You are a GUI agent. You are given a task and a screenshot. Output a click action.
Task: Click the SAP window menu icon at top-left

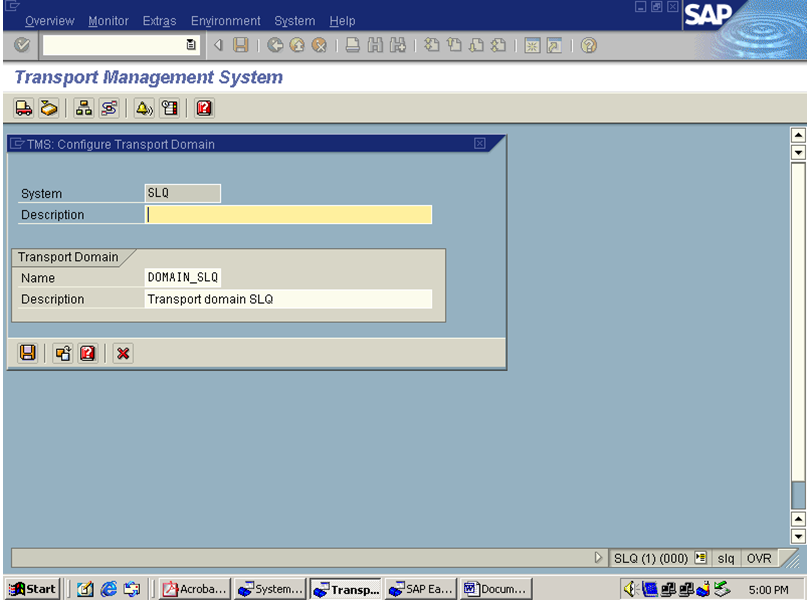(12, 6)
